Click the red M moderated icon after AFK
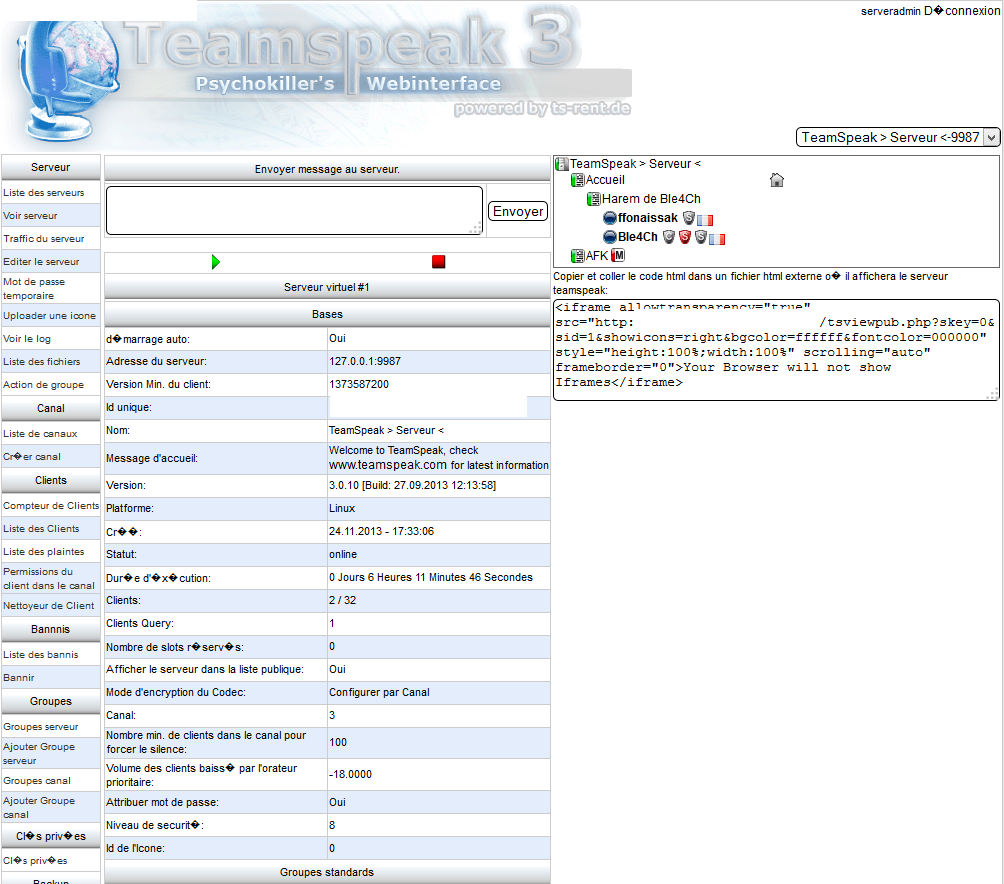 point(618,255)
